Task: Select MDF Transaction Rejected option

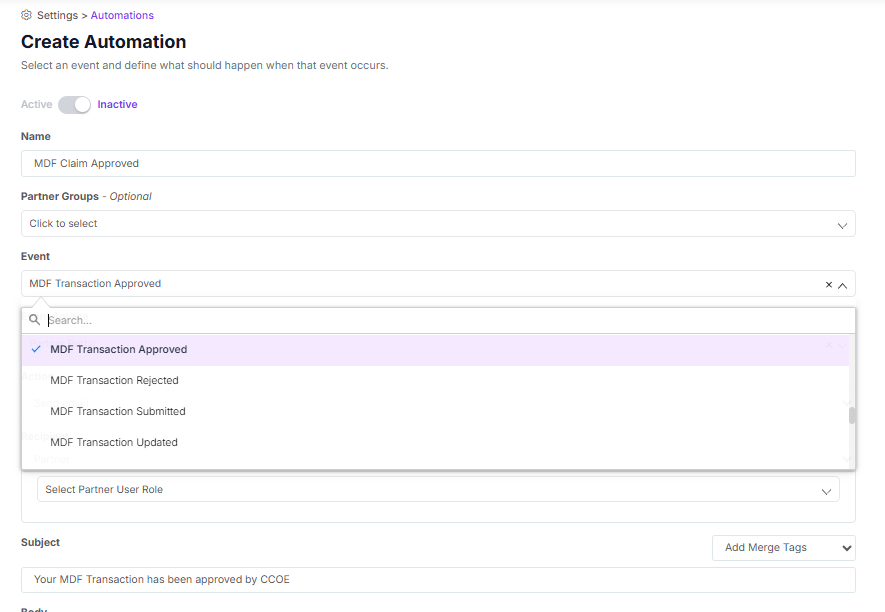Action: tap(435, 381)
